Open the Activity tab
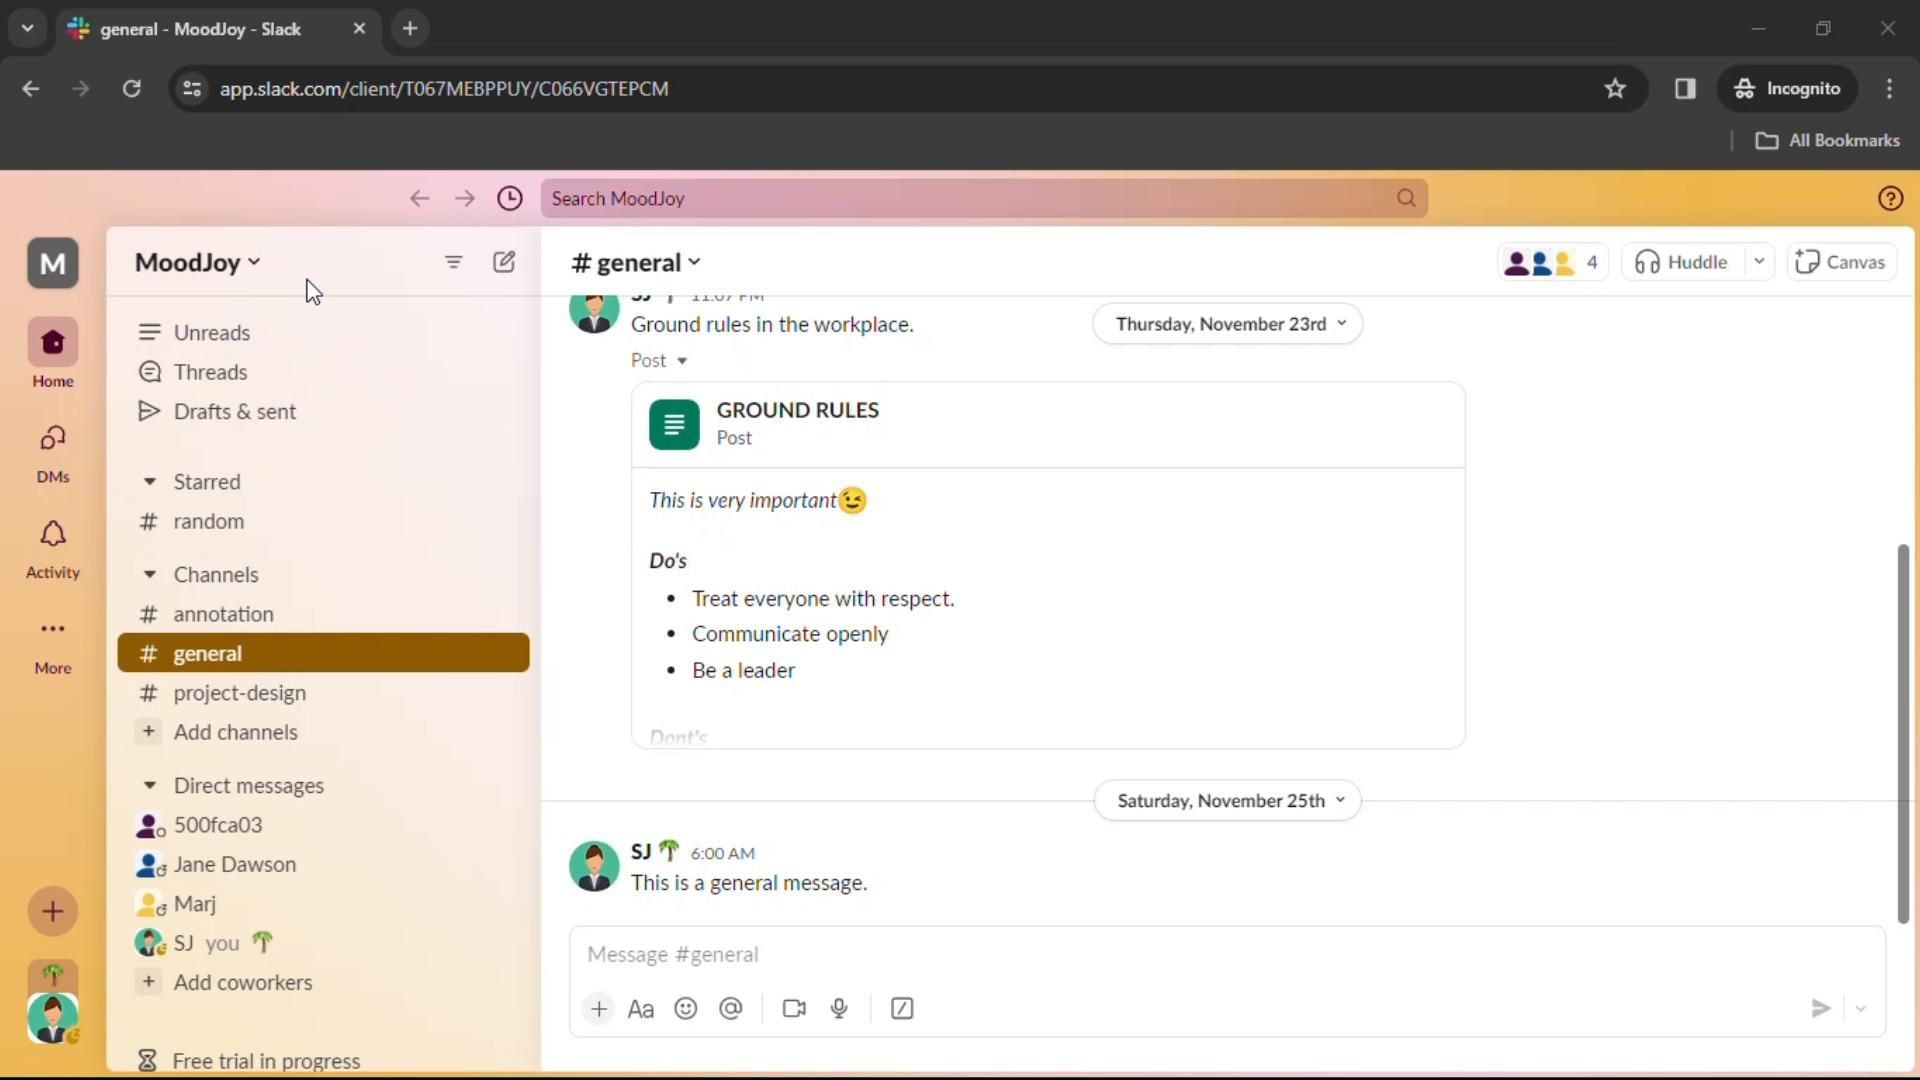The width and height of the screenshot is (1920, 1080). tap(52, 548)
